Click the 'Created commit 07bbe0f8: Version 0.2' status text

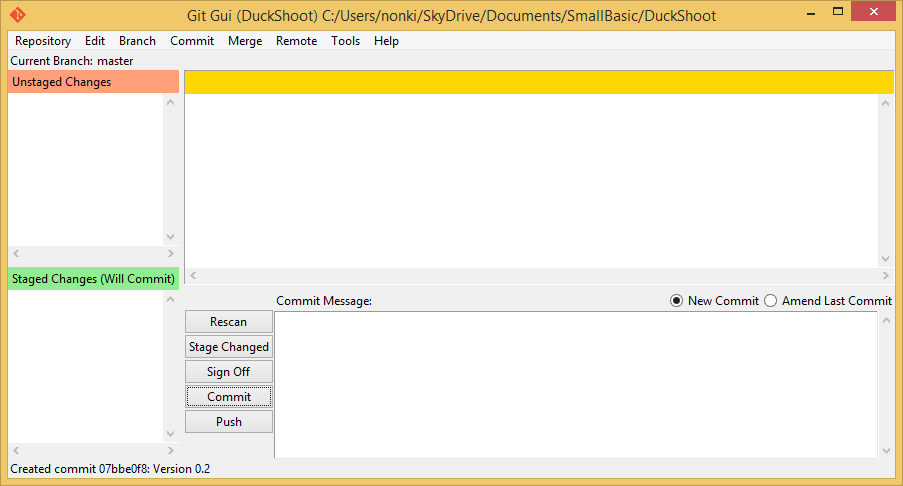click(x=110, y=469)
